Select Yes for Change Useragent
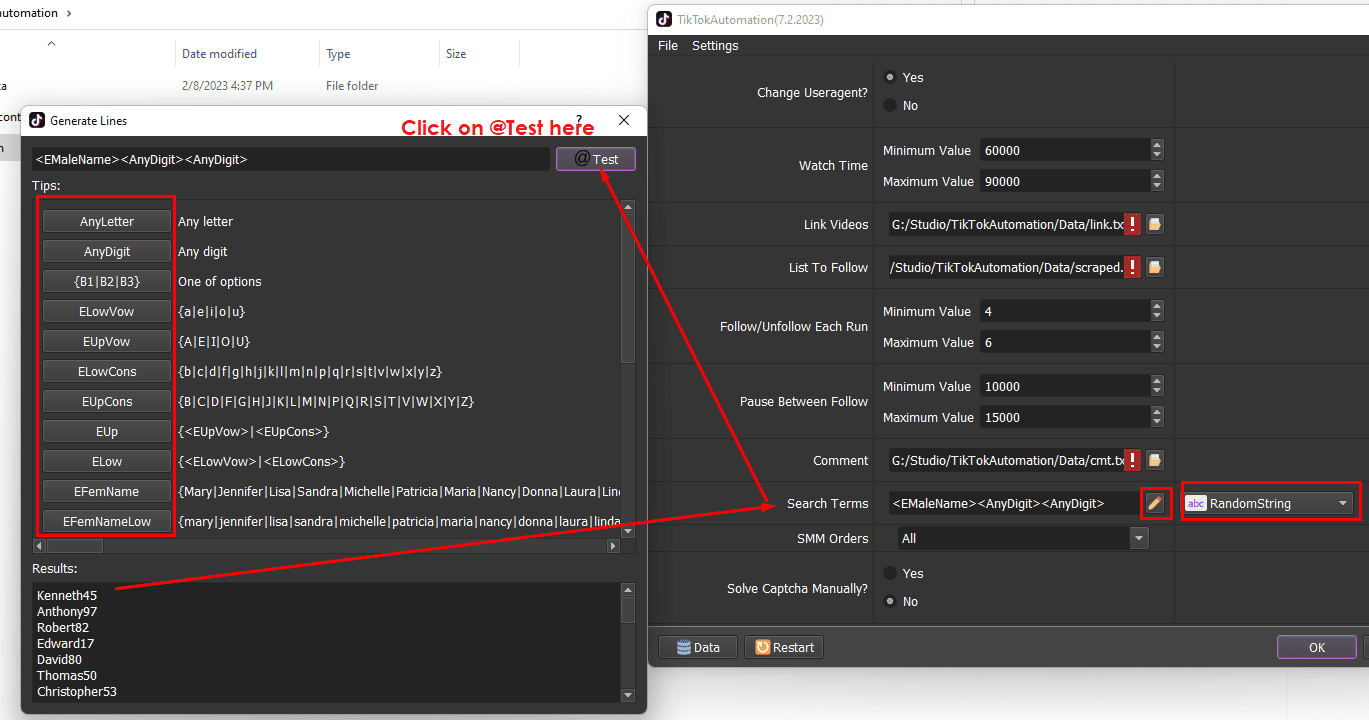This screenshot has height=720, width=1369. click(890, 77)
